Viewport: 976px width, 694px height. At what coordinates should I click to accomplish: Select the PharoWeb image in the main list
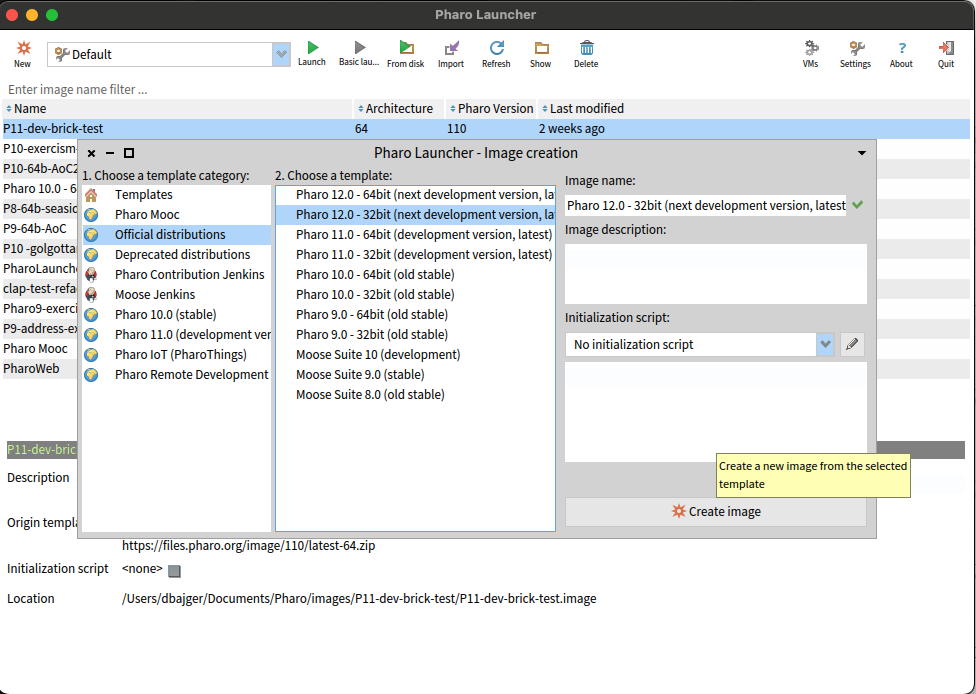coord(40,368)
